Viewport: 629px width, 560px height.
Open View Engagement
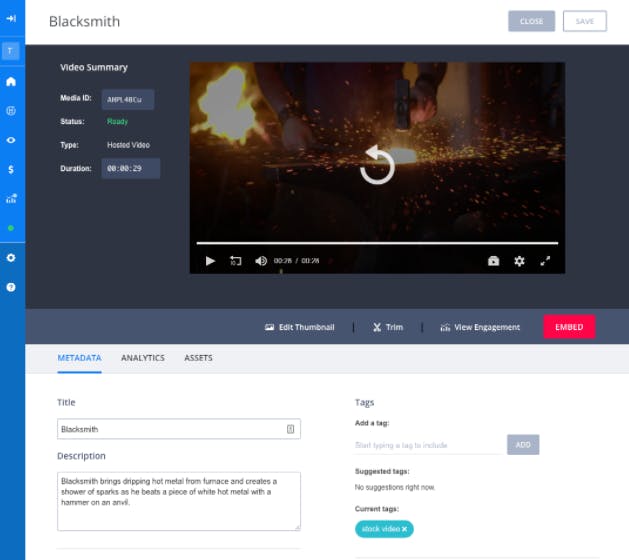pyautogui.click(x=480, y=327)
